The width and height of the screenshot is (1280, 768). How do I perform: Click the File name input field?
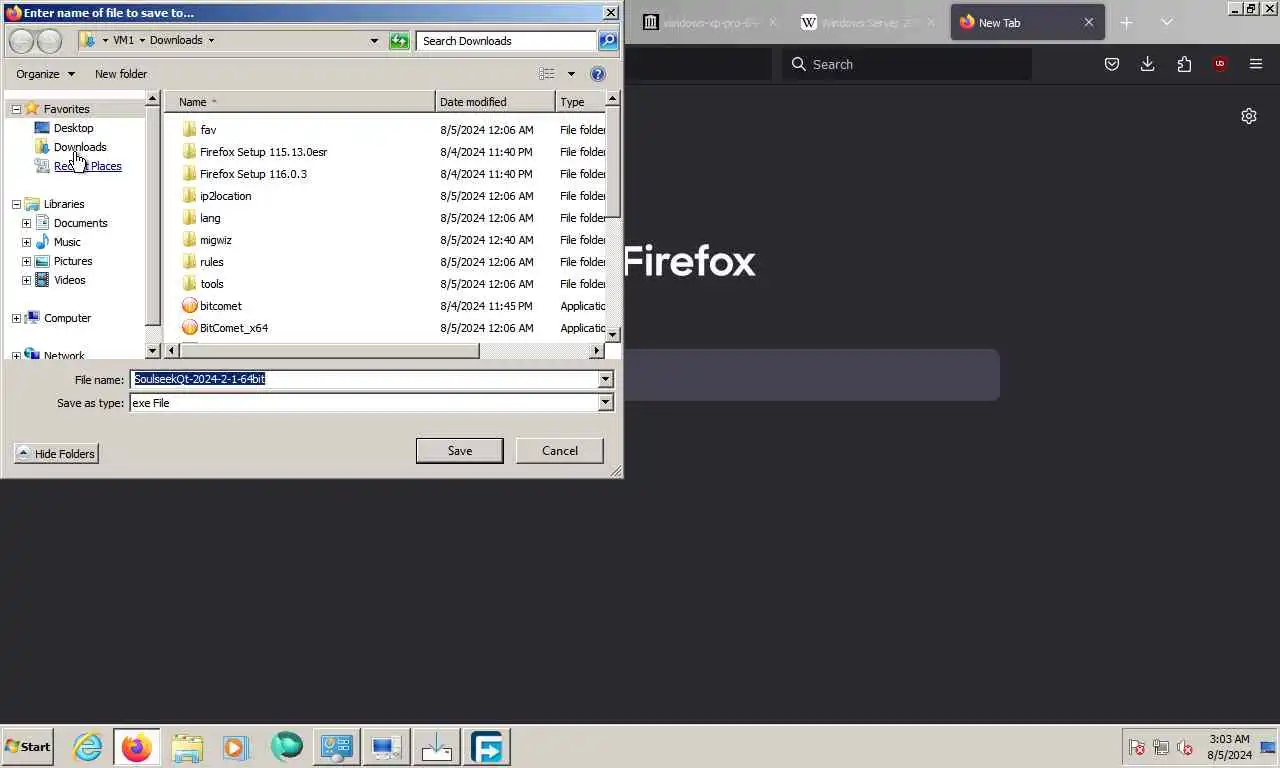point(364,380)
